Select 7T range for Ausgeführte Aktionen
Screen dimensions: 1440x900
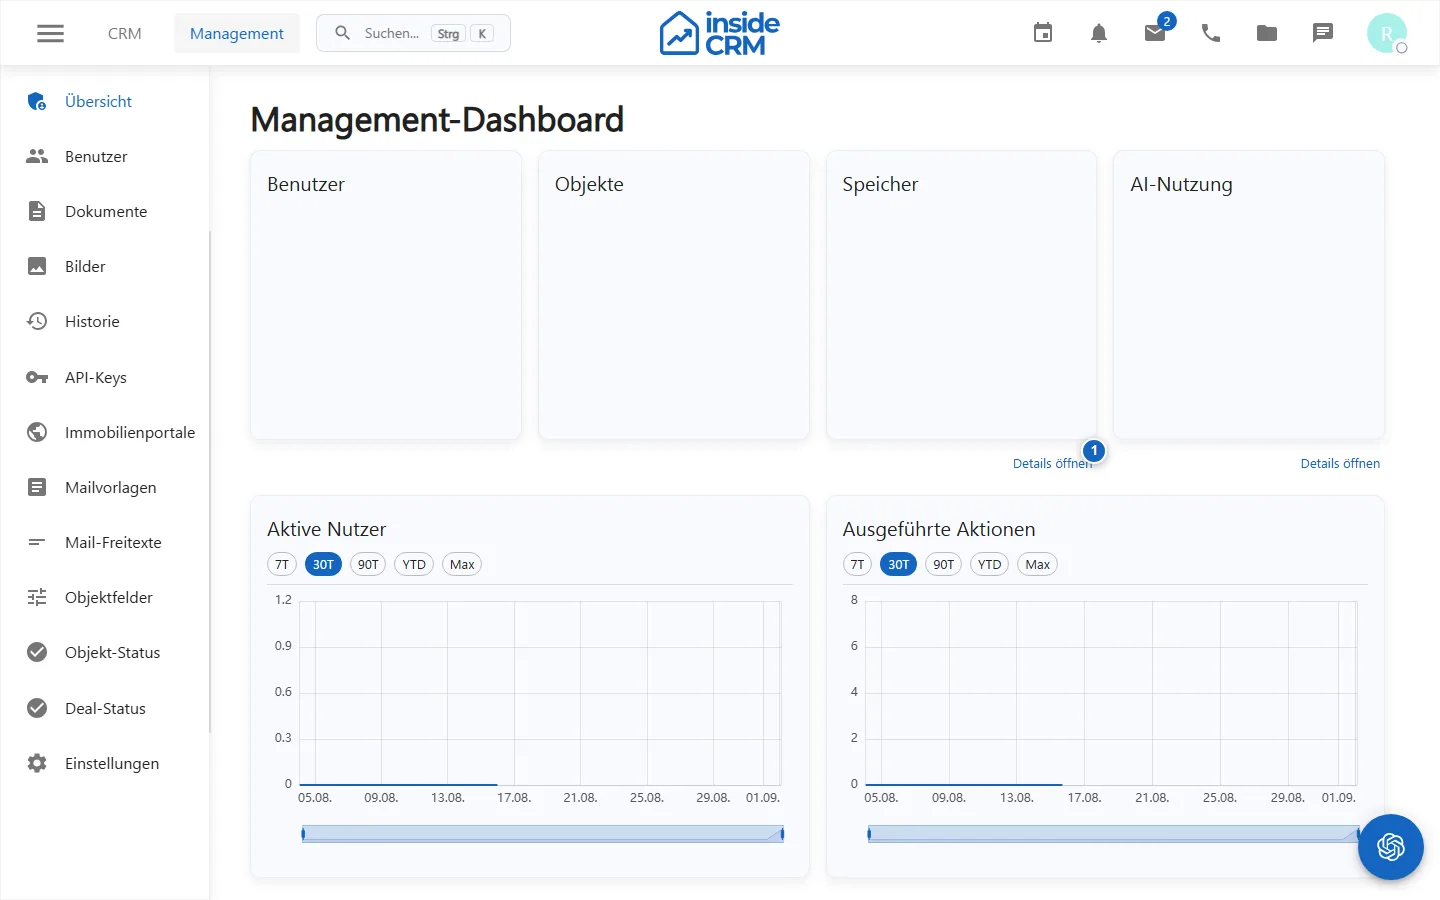pos(857,564)
